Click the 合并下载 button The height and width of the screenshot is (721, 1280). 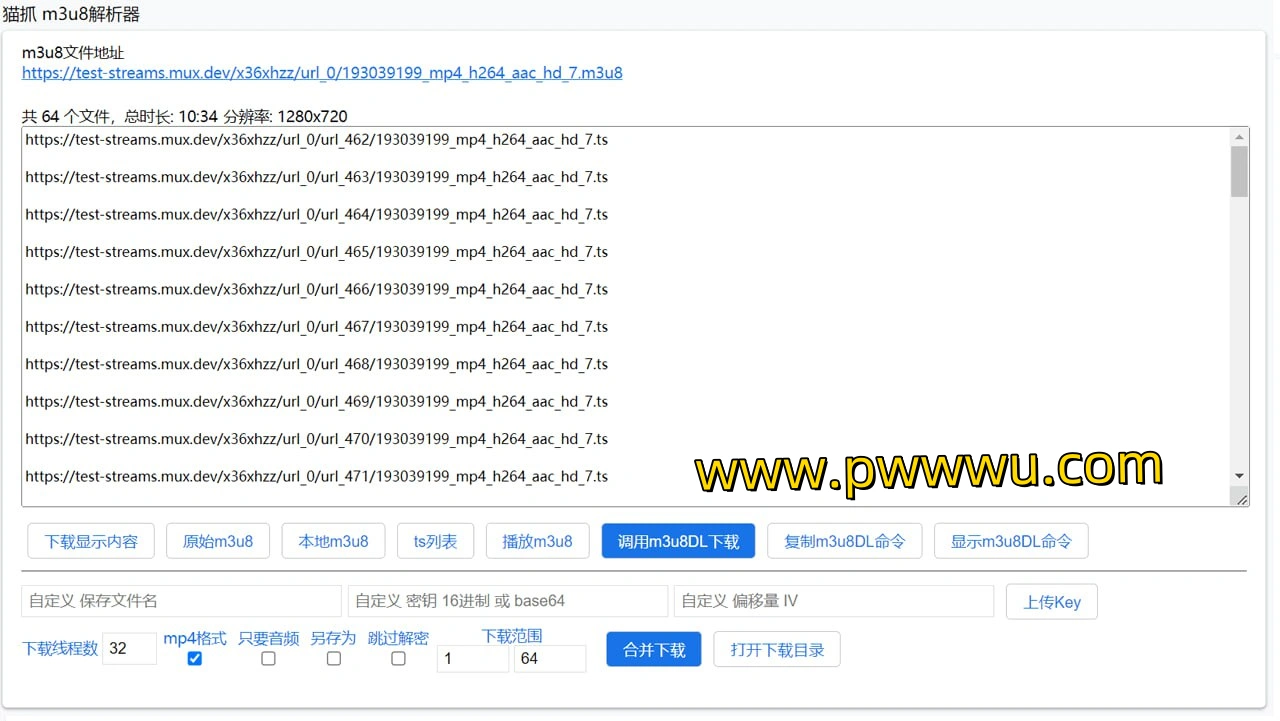pos(654,649)
